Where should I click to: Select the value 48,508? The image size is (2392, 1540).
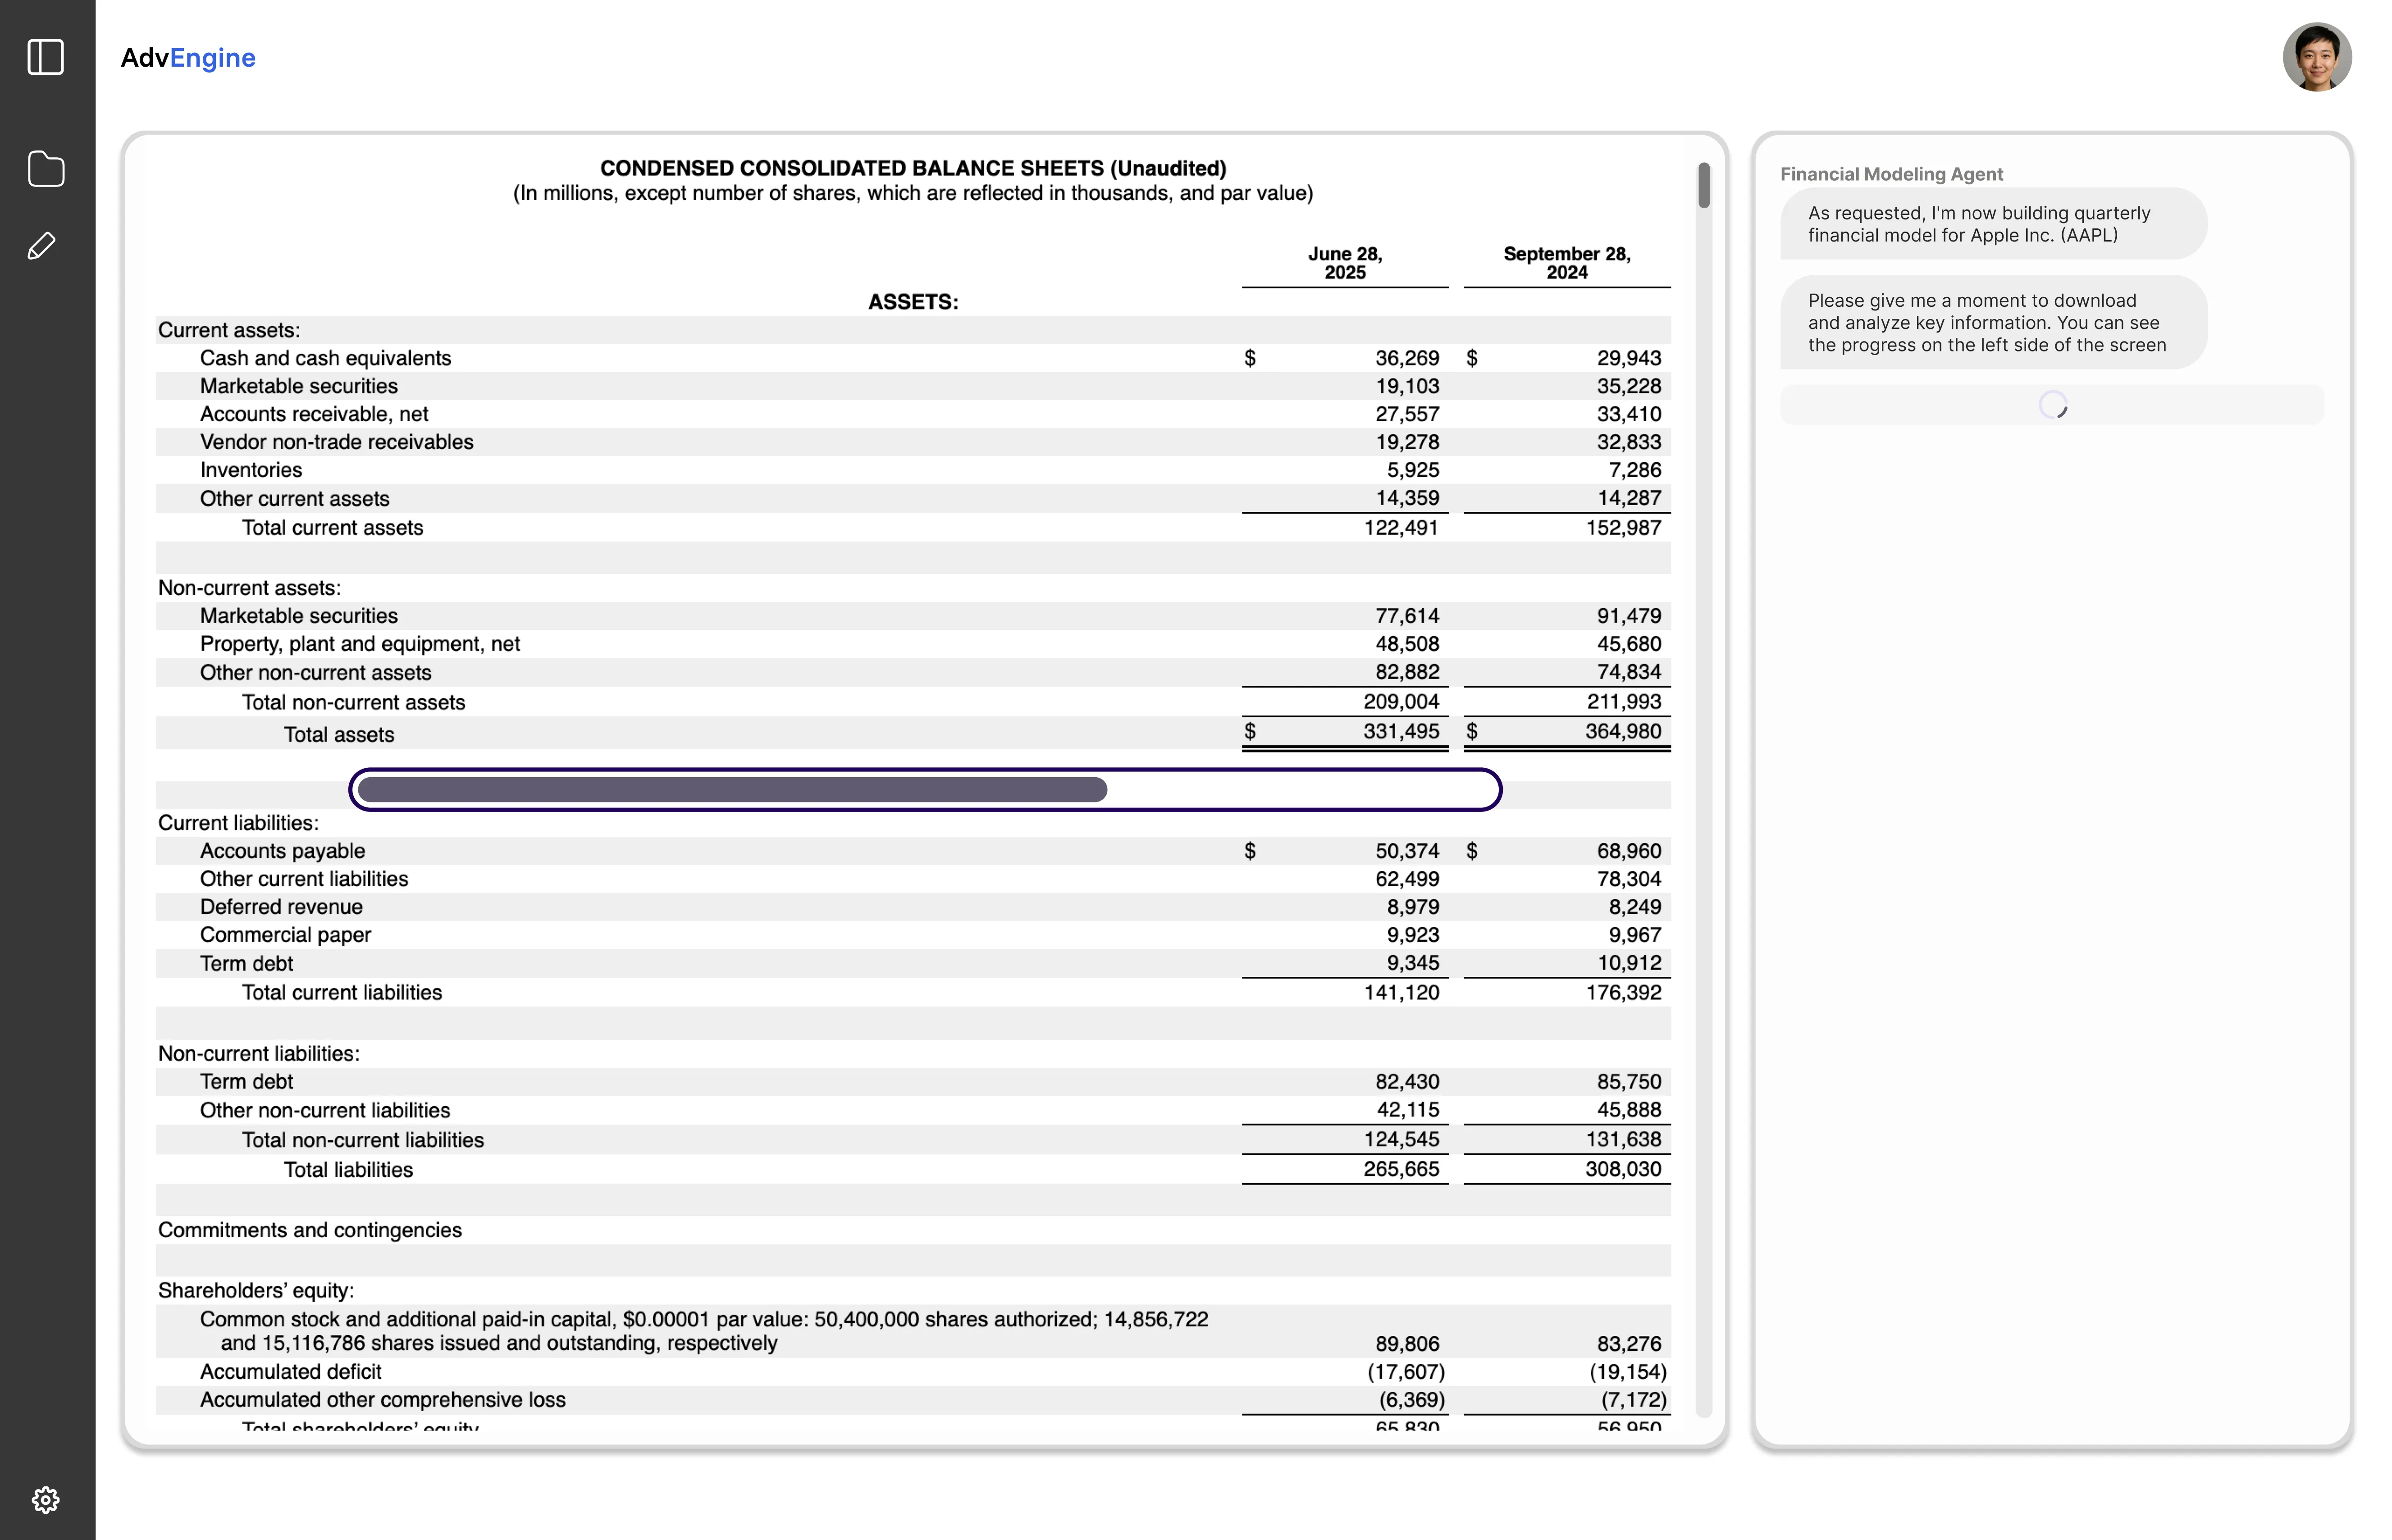click(x=1406, y=644)
